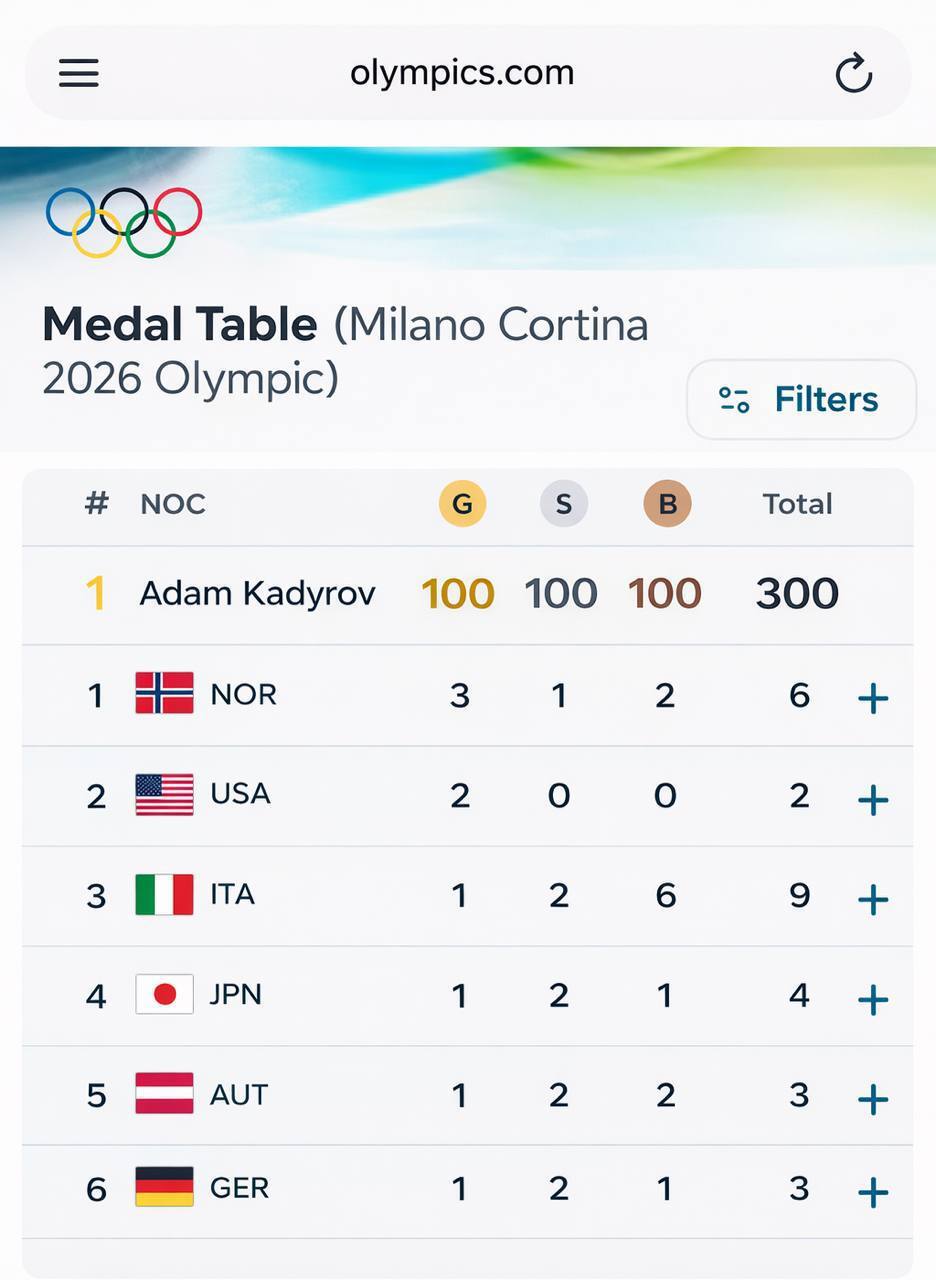Screen dimensions: 936x1280
Task: Click the olympics.com address bar
Action: tap(462, 71)
